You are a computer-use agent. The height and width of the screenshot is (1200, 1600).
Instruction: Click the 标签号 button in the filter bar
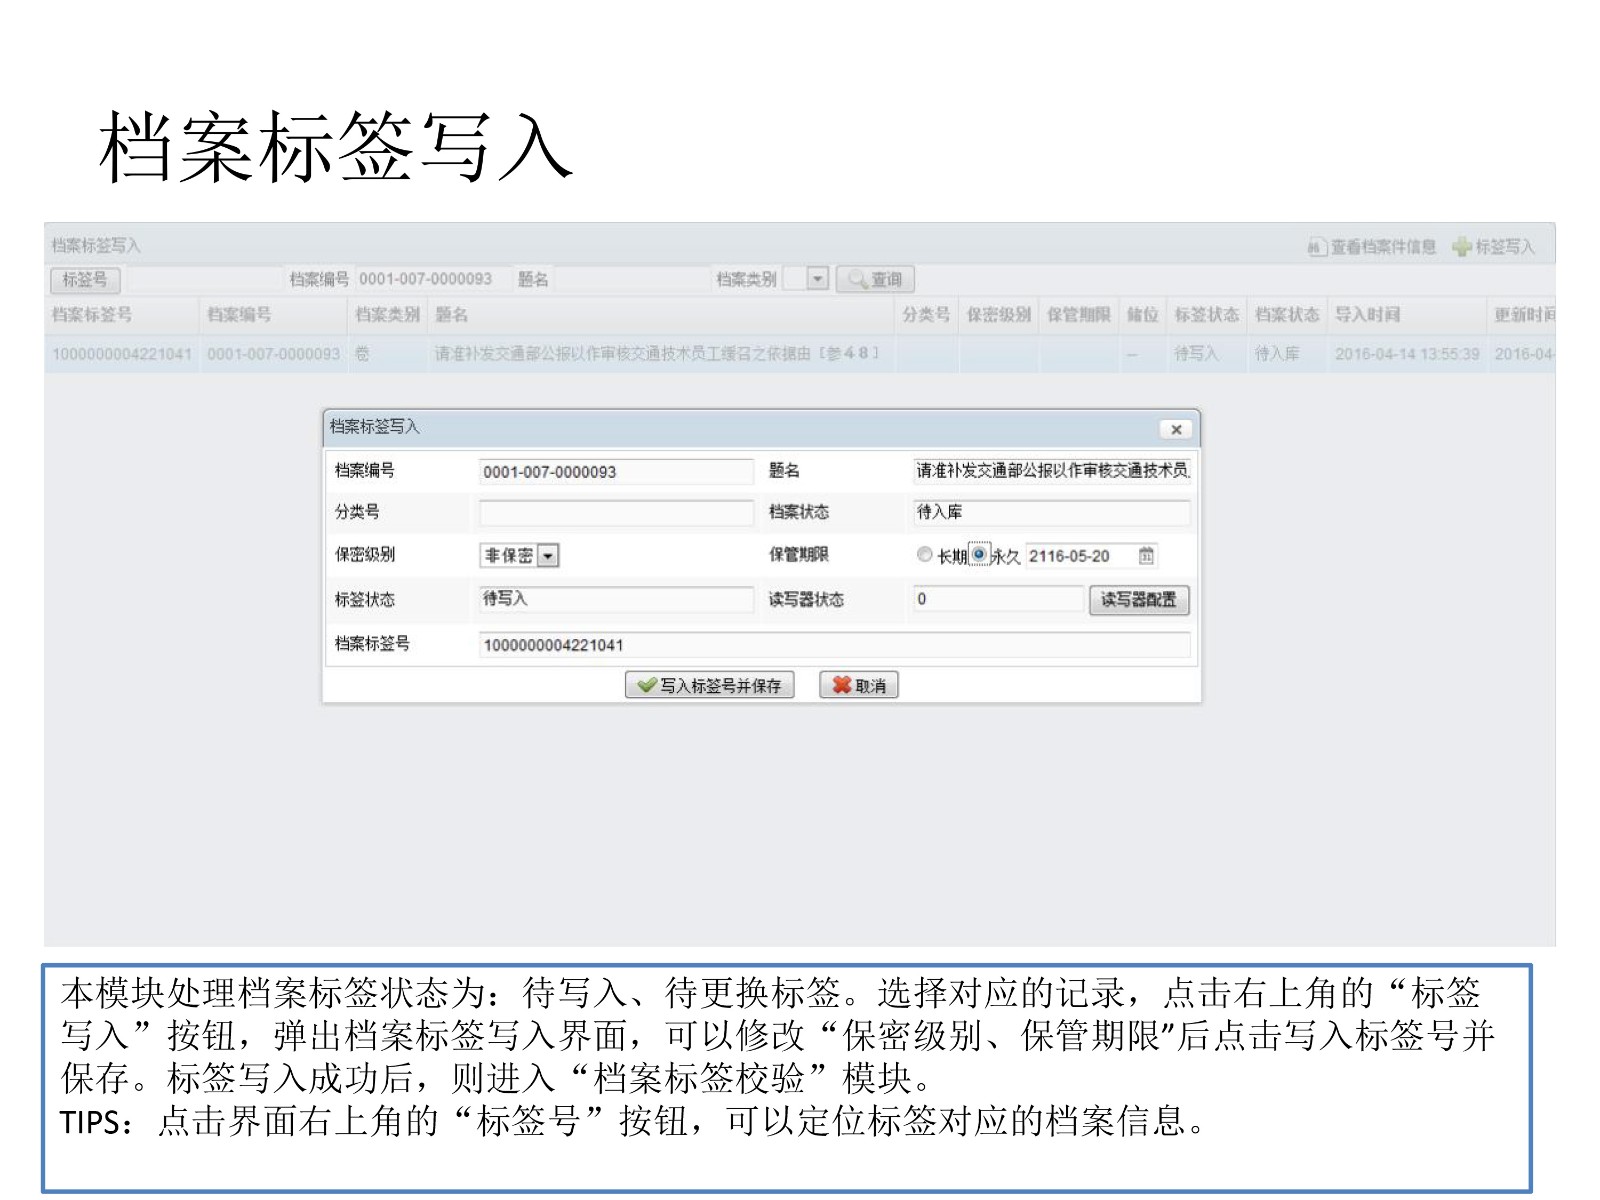click(85, 280)
